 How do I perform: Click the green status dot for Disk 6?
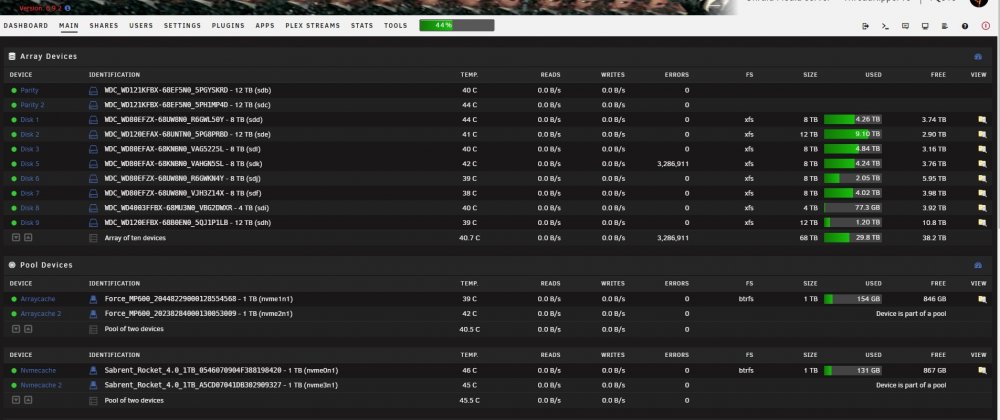(x=14, y=179)
